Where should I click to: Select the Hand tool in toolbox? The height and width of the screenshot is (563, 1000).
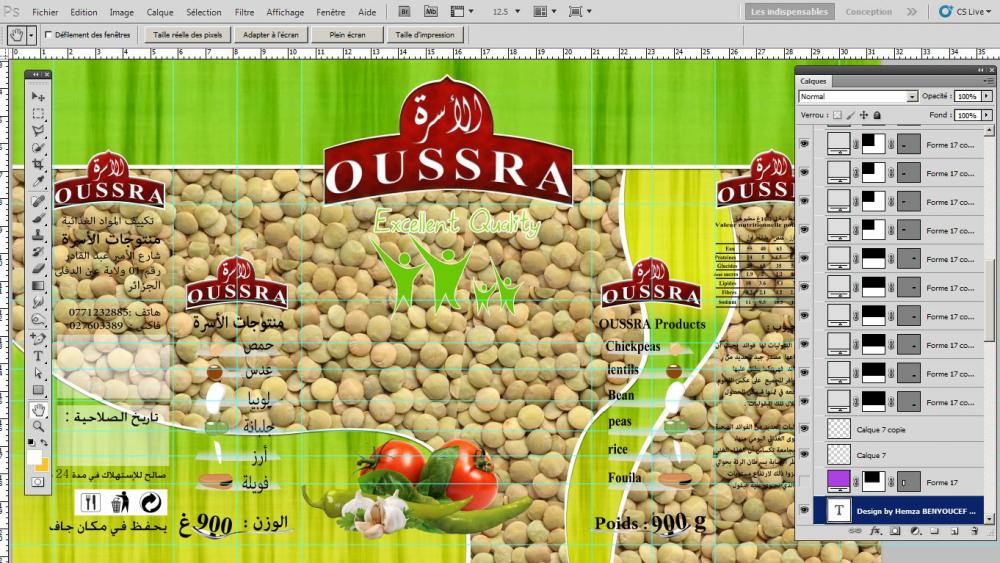38,409
